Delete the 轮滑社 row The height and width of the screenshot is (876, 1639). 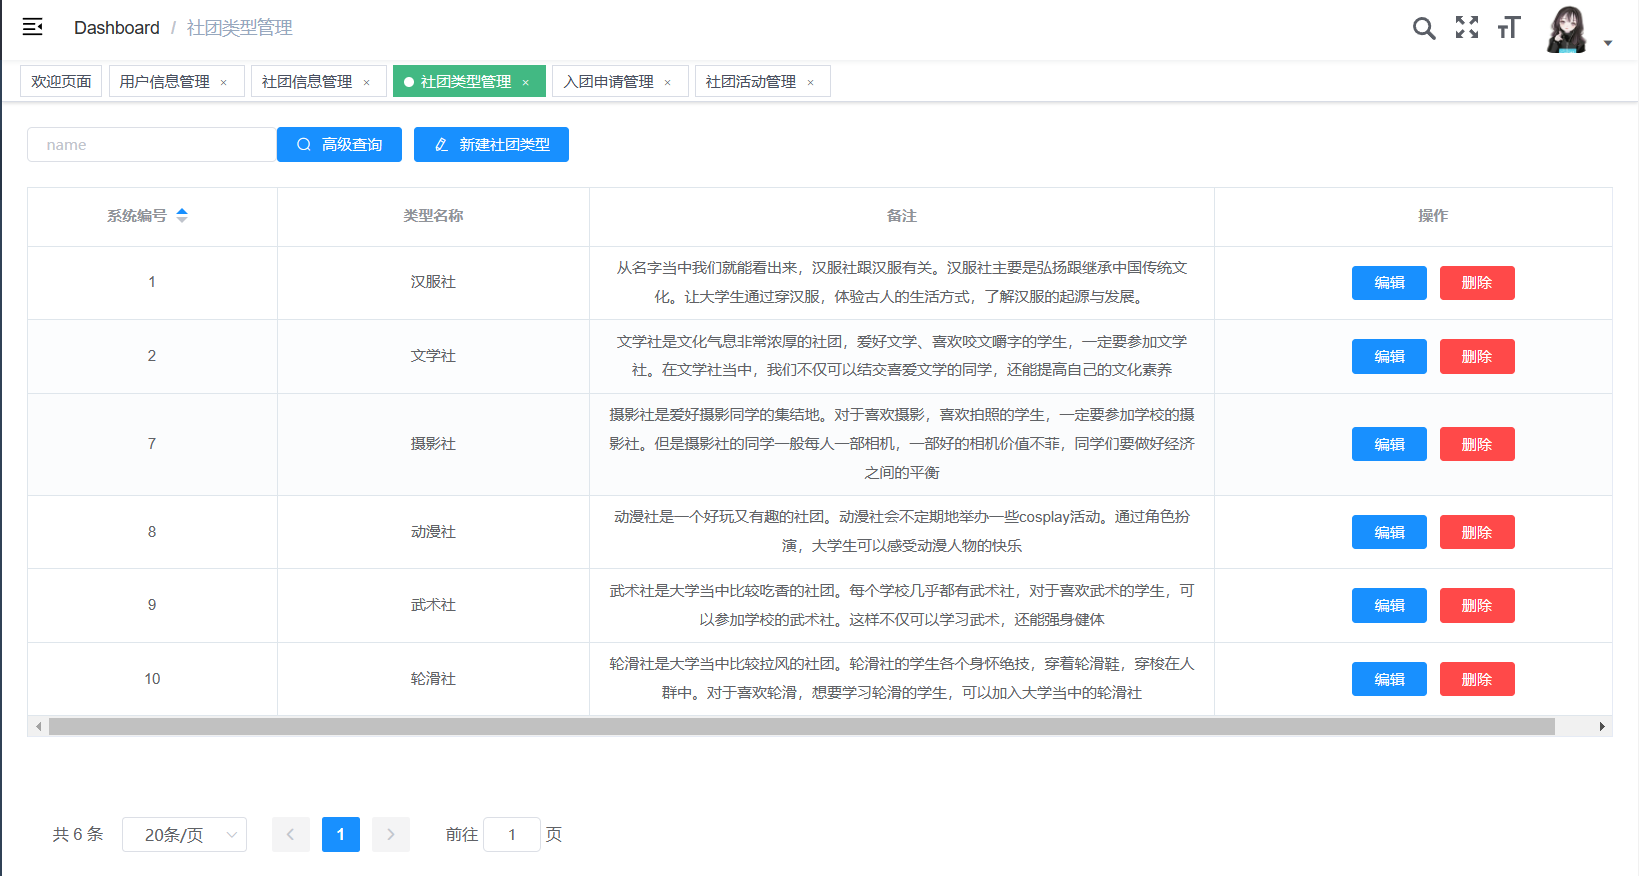(1476, 679)
